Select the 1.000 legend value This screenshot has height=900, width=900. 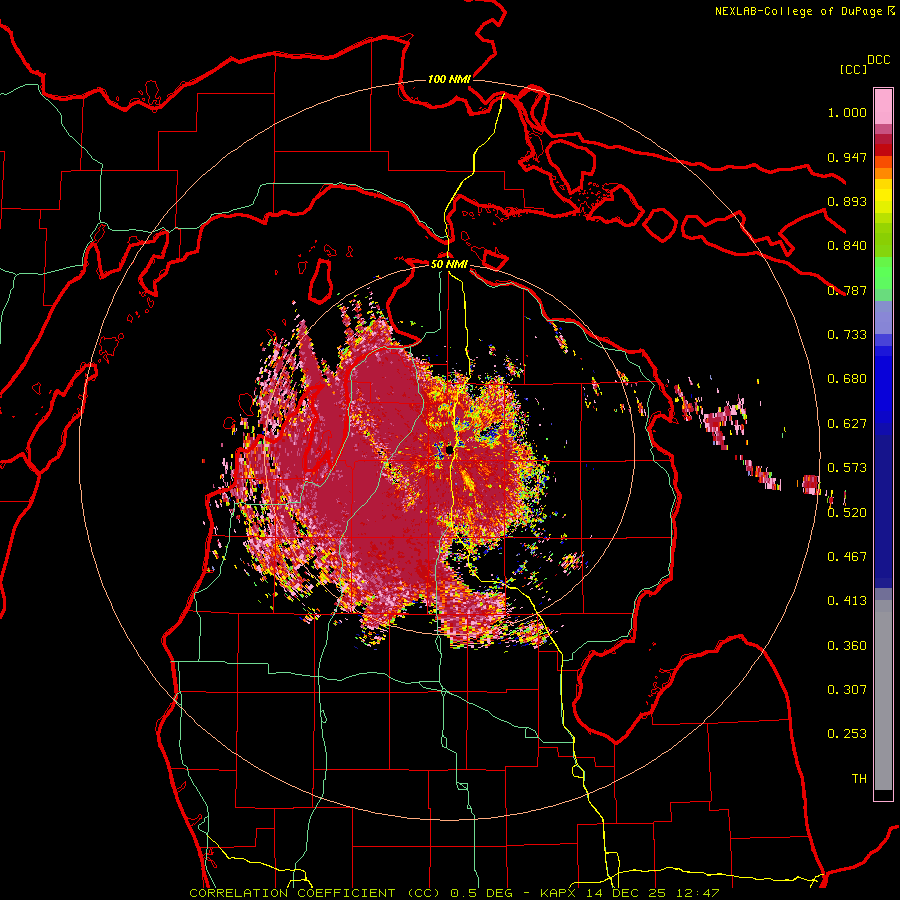tap(847, 112)
